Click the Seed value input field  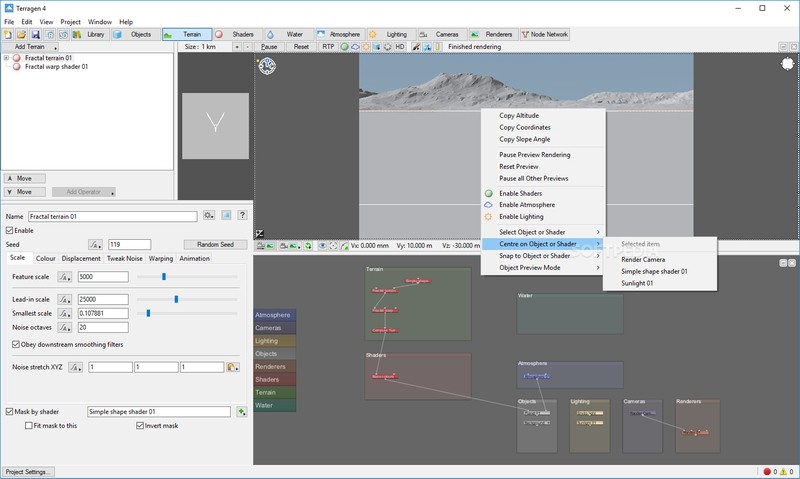point(129,244)
